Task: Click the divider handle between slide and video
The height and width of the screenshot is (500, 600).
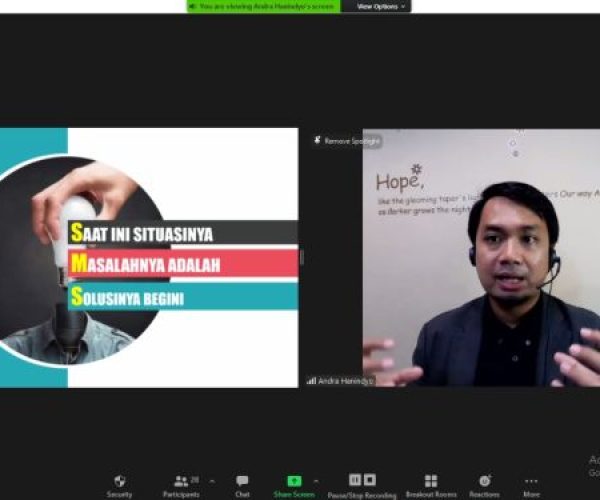Action: coord(301,258)
